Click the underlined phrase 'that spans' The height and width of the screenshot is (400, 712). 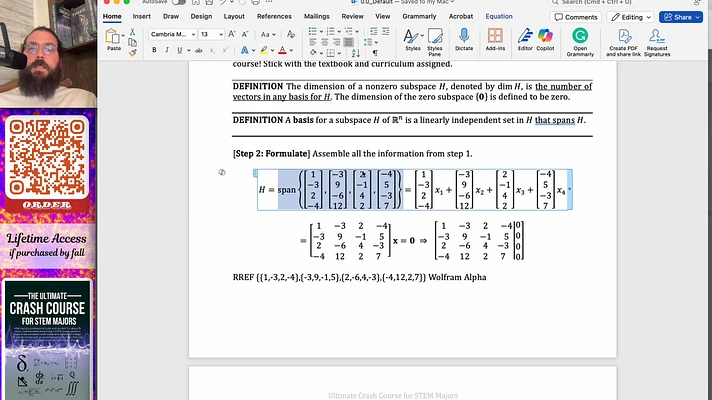point(554,120)
